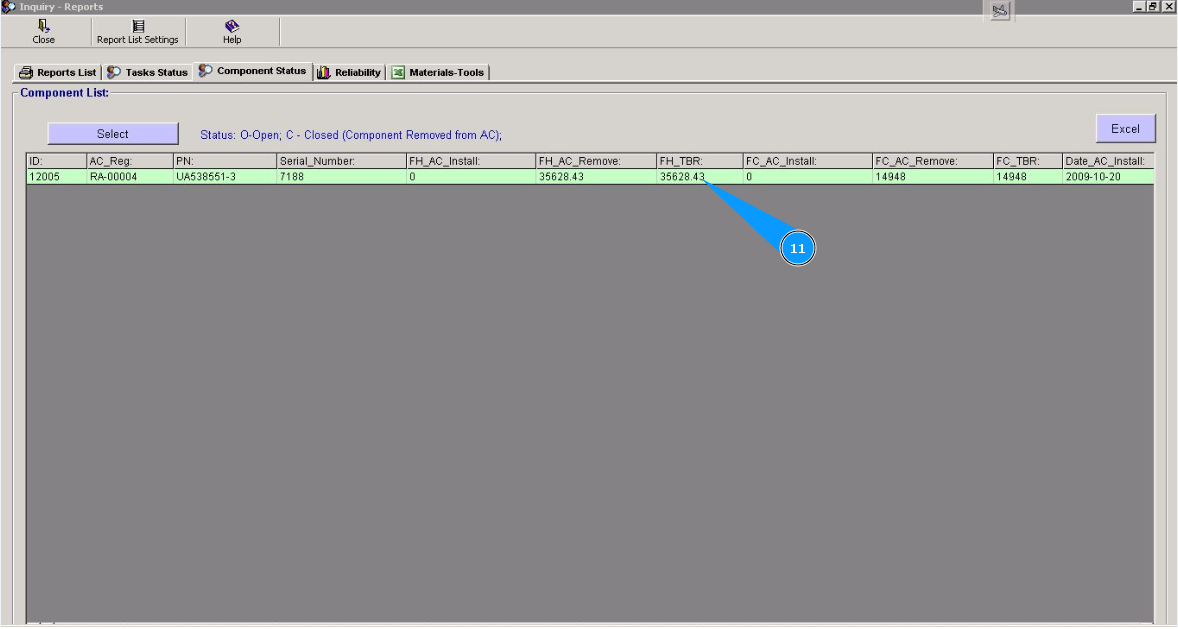
Task: Click the PN column header
Action: click(225, 161)
